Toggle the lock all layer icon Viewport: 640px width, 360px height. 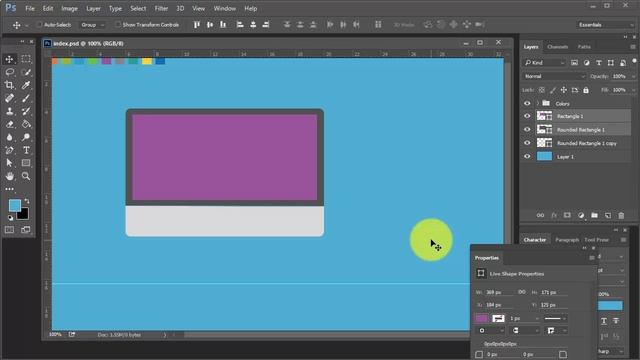point(586,90)
